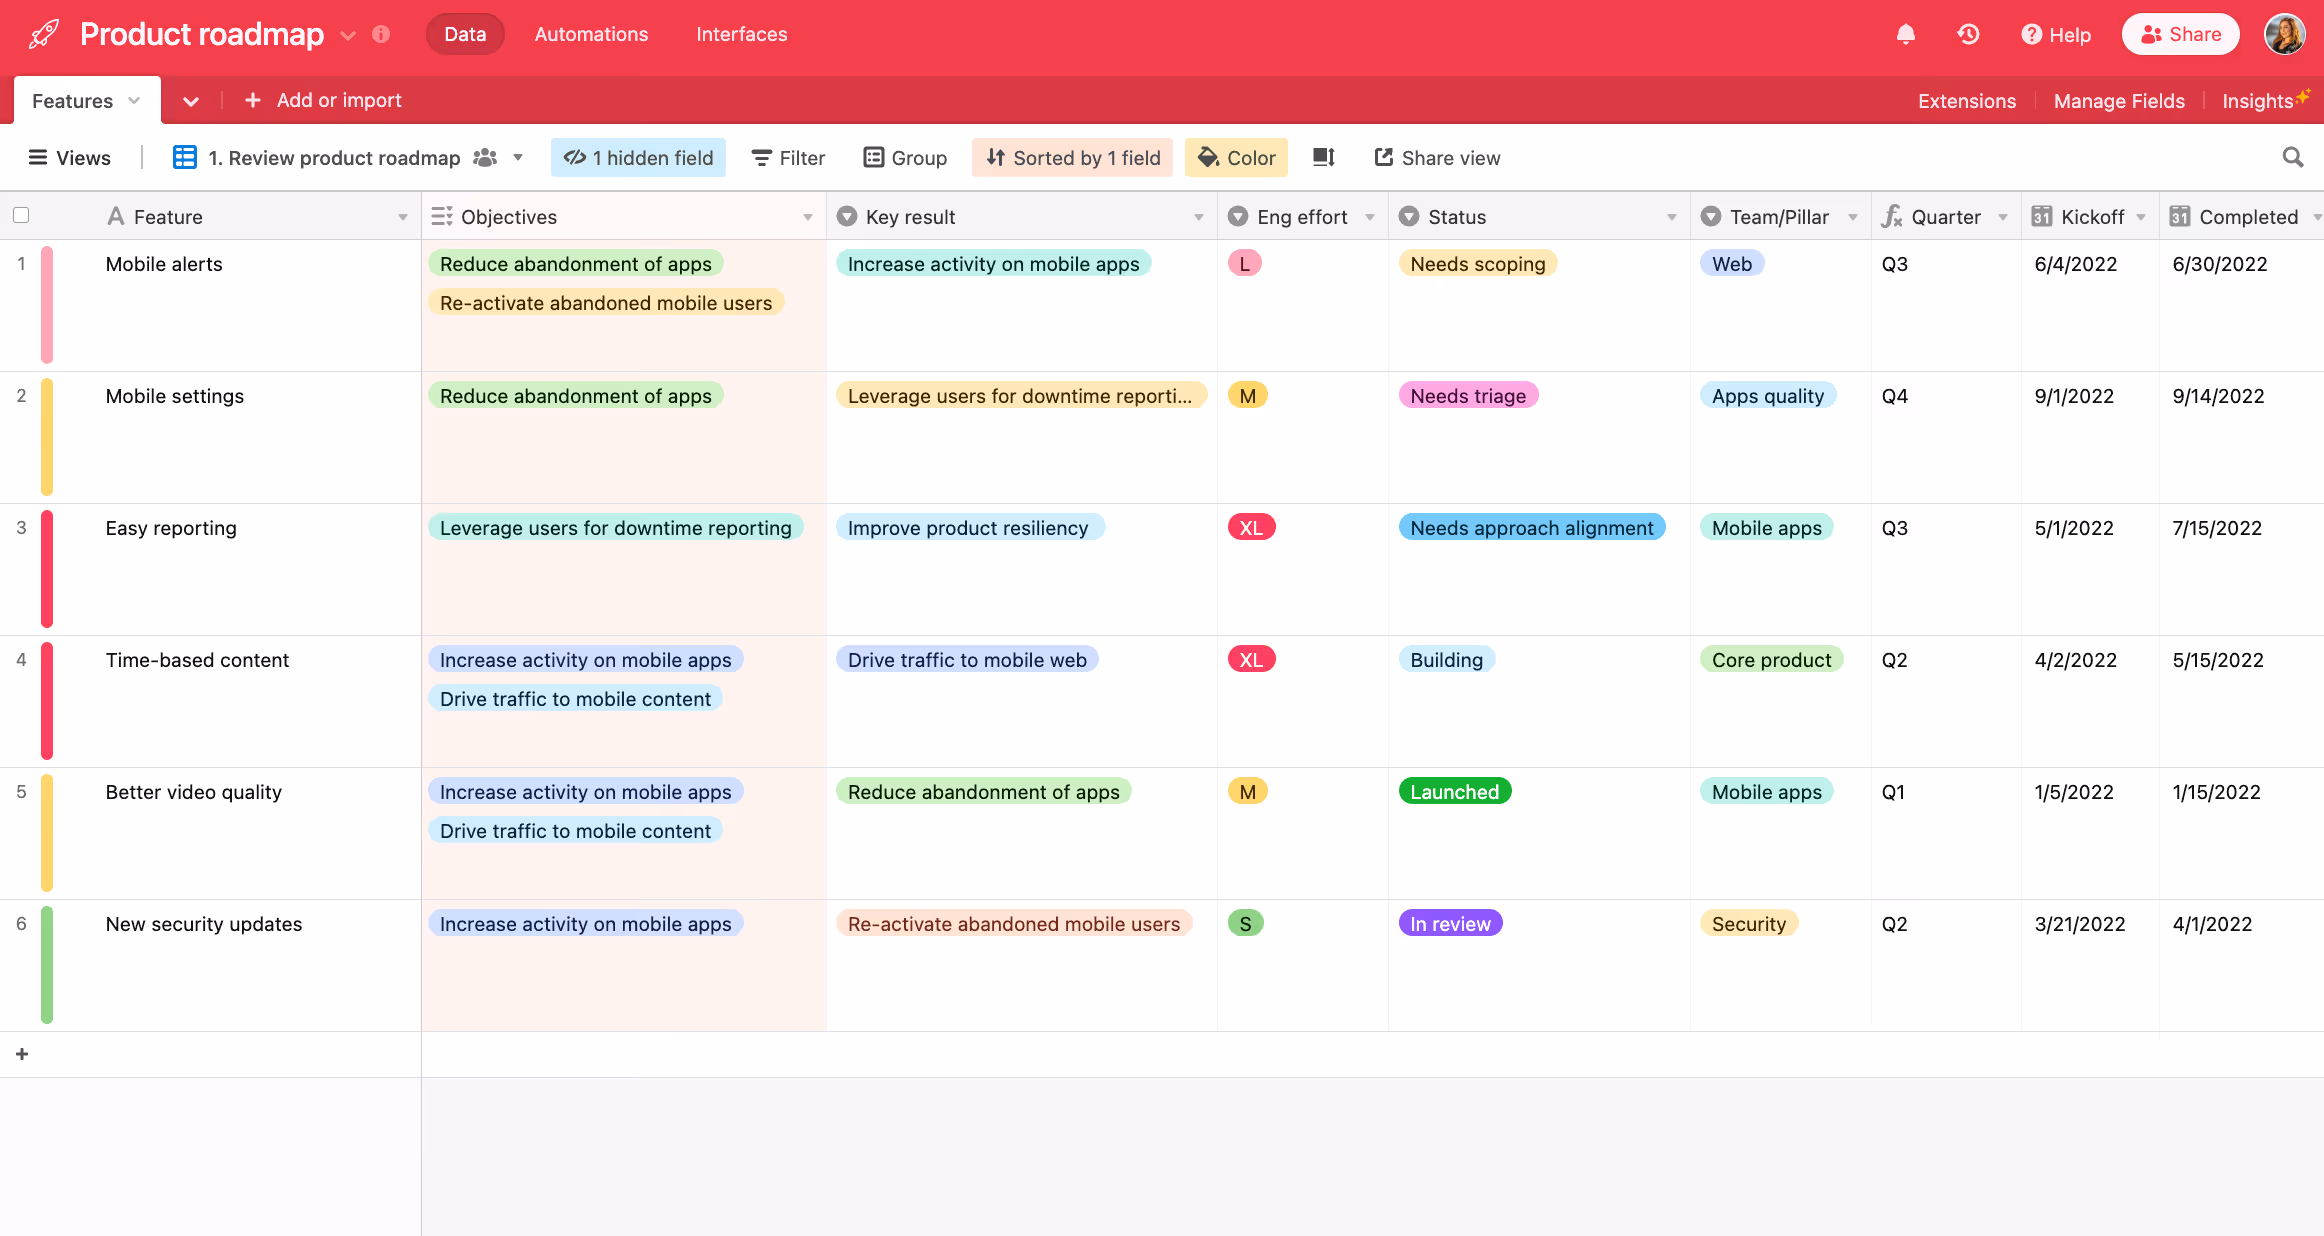
Task: Click the row height icon
Action: (x=1323, y=157)
